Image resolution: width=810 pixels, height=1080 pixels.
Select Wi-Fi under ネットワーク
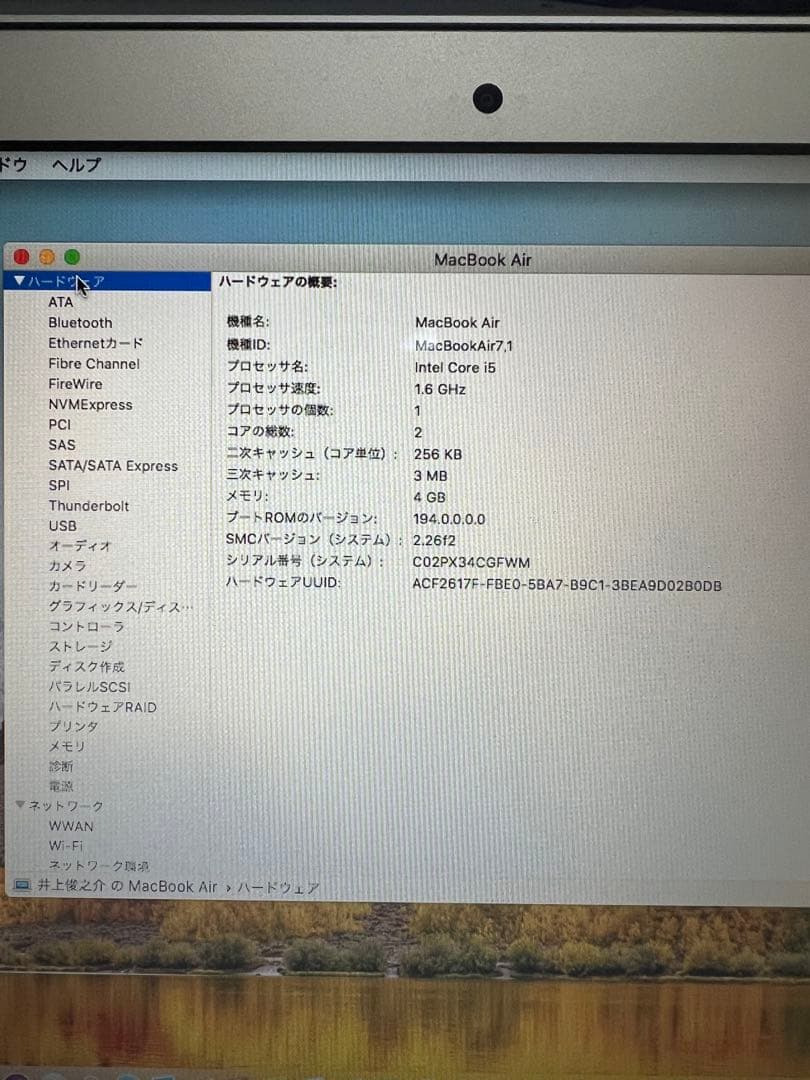pyautogui.click(x=65, y=845)
